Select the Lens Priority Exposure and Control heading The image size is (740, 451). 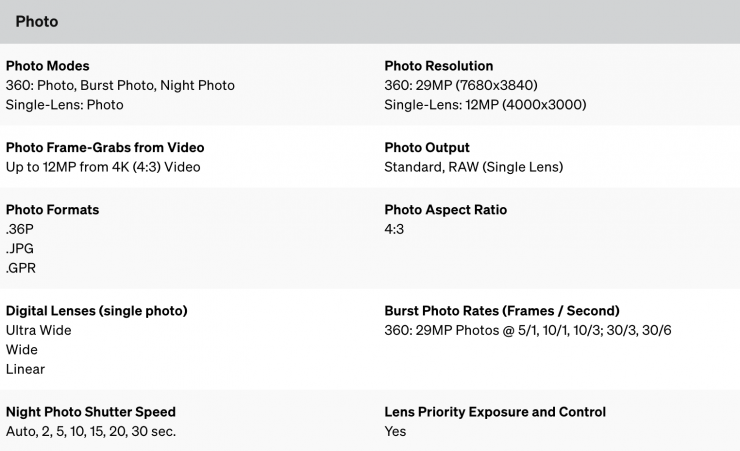495,412
